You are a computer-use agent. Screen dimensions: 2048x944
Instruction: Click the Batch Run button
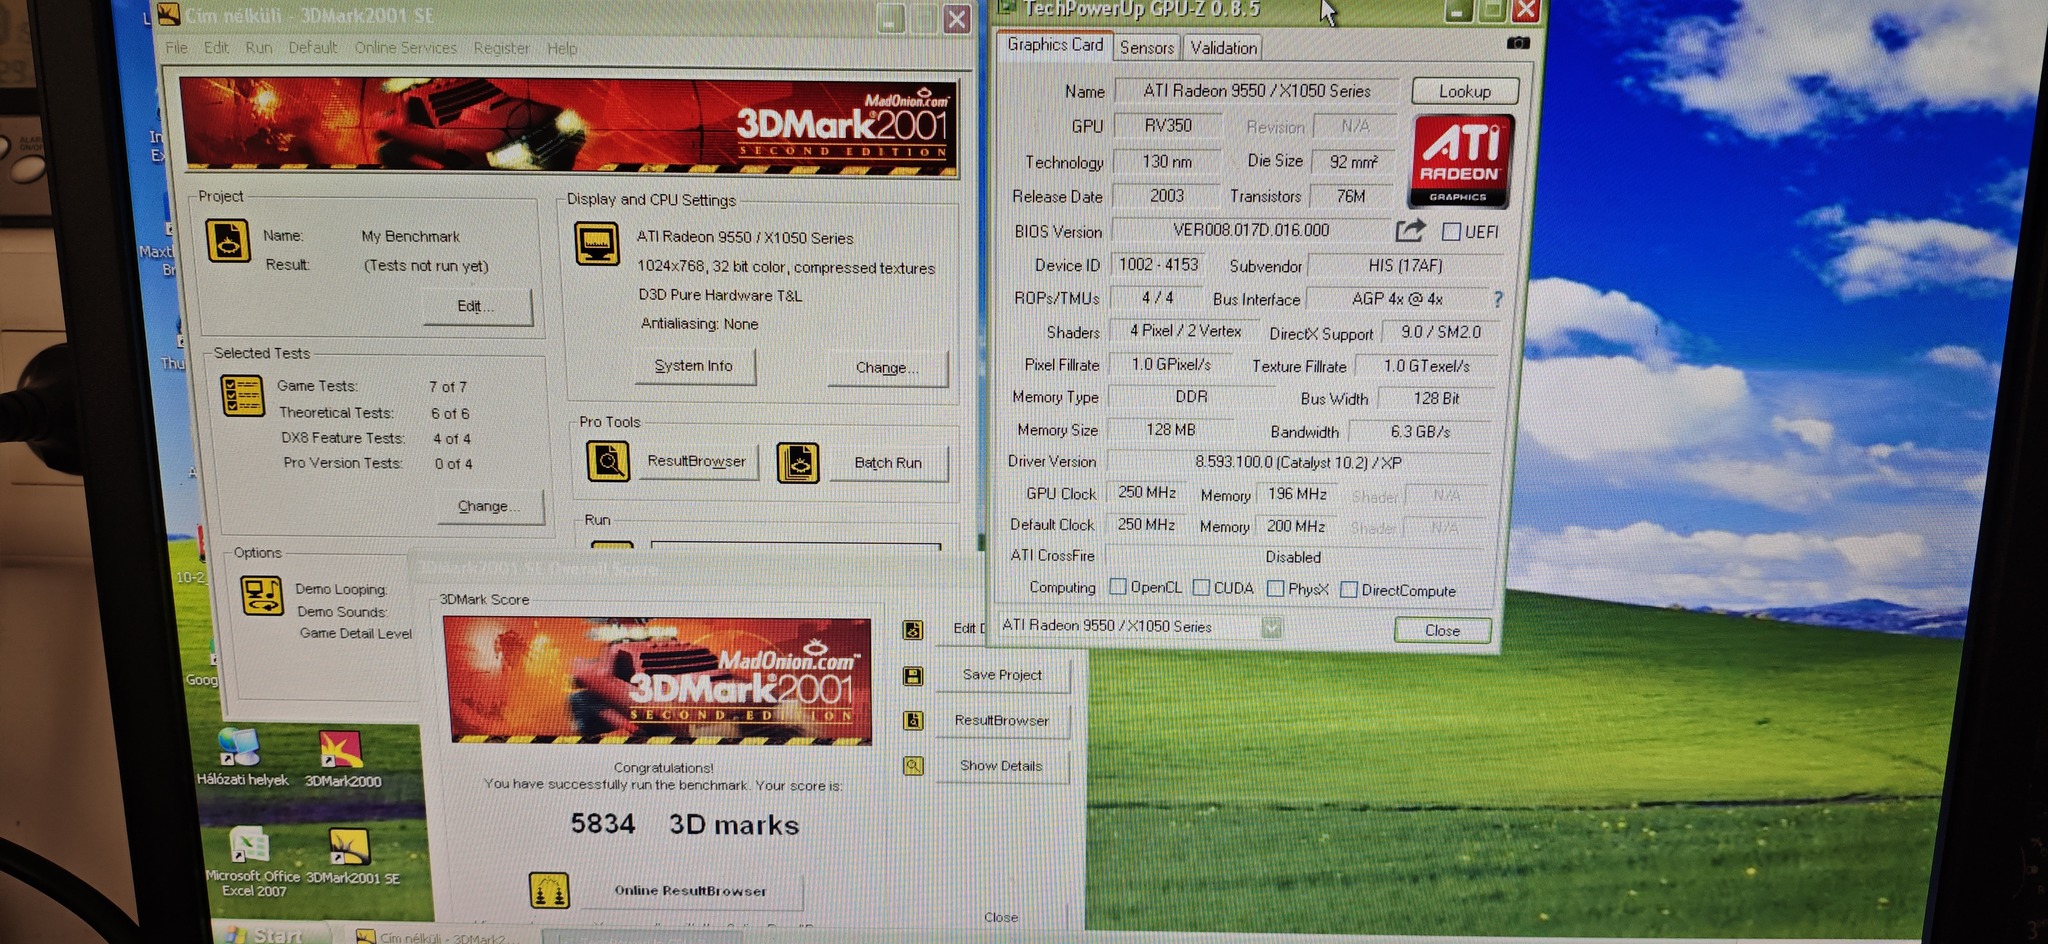pyautogui.click(x=888, y=463)
